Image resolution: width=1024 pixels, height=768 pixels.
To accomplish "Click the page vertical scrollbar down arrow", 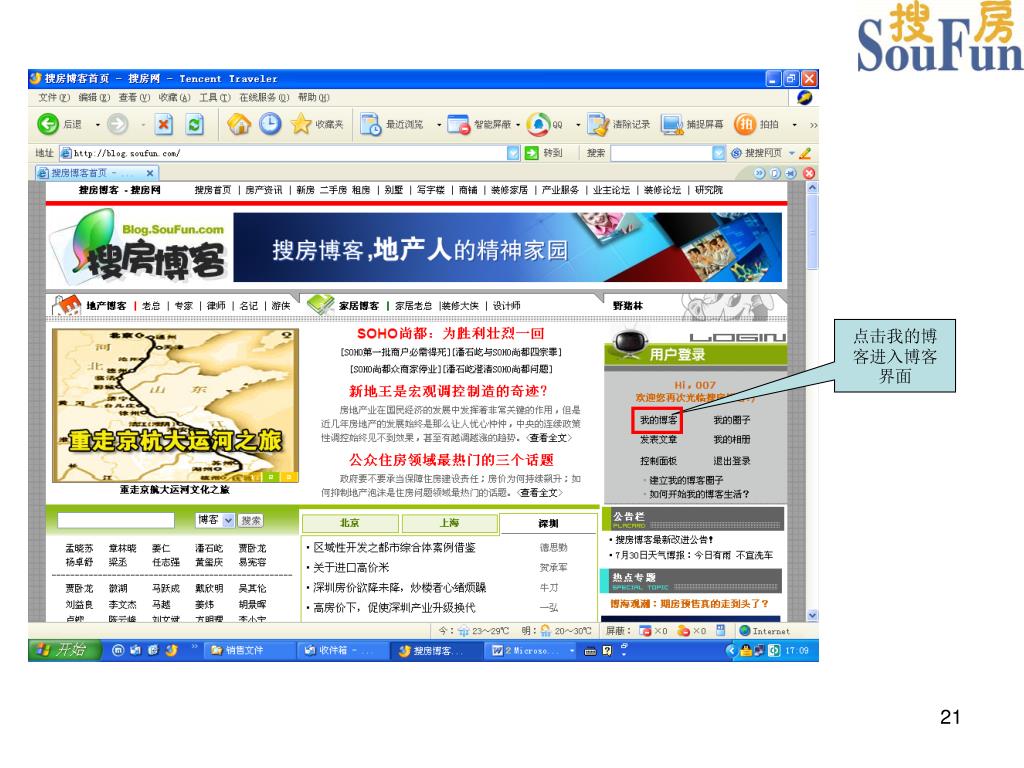I will coord(812,615).
